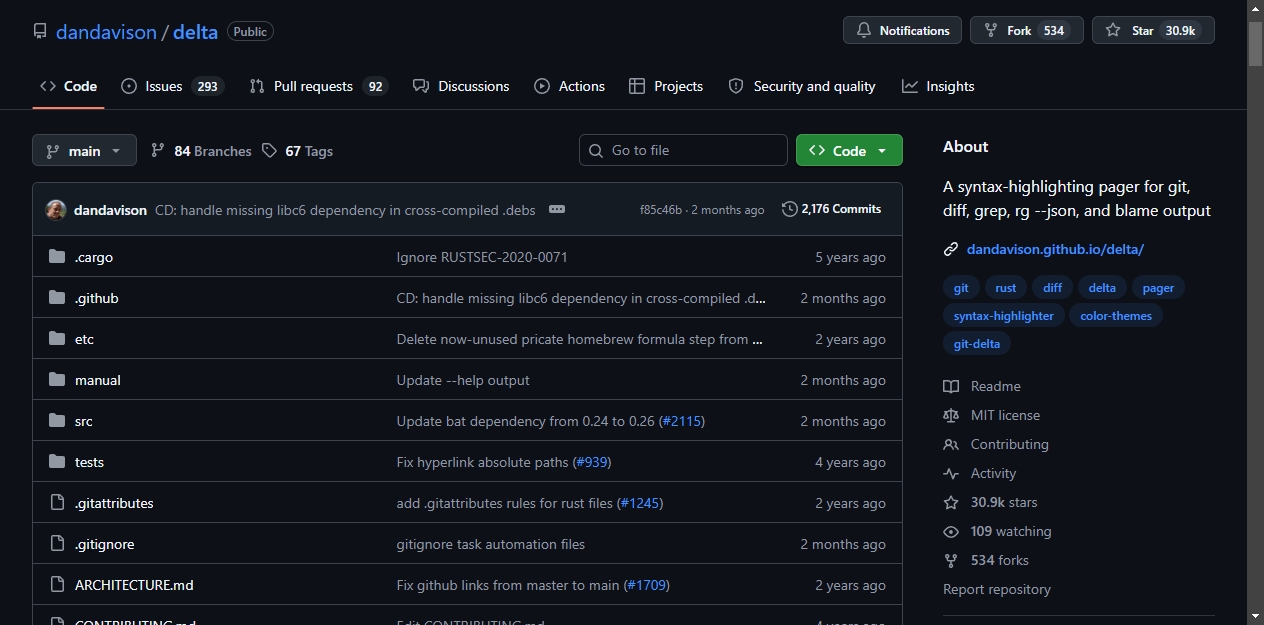Open the #1709 link in ARCHITECTURE.md row
Image resolution: width=1264 pixels, height=625 pixels.
coord(647,585)
